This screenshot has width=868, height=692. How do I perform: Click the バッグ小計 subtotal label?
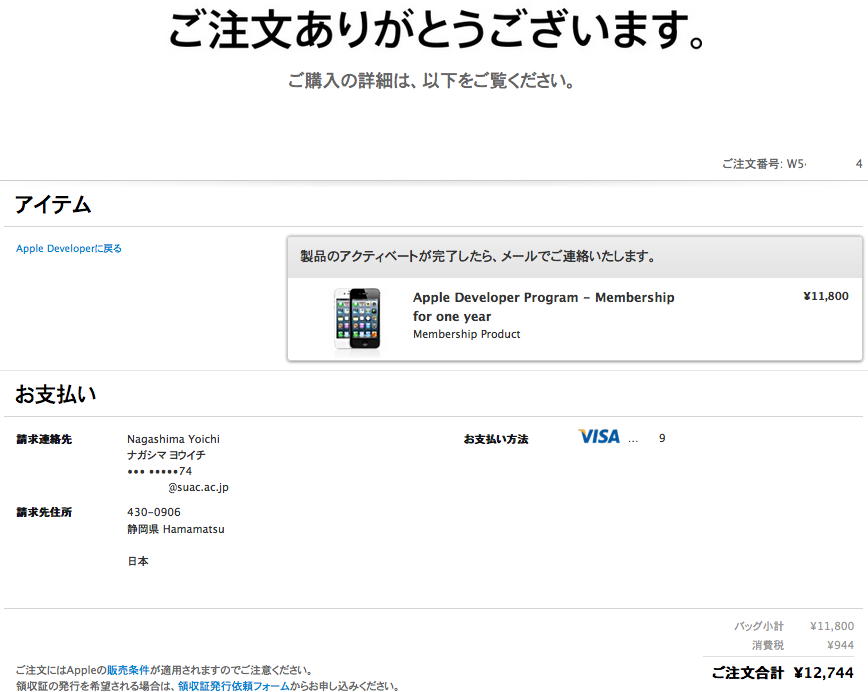tap(758, 626)
